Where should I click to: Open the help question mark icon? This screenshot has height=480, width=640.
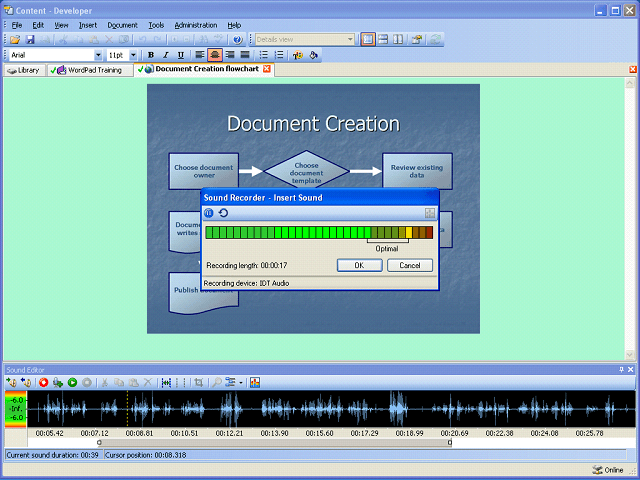pos(236,39)
